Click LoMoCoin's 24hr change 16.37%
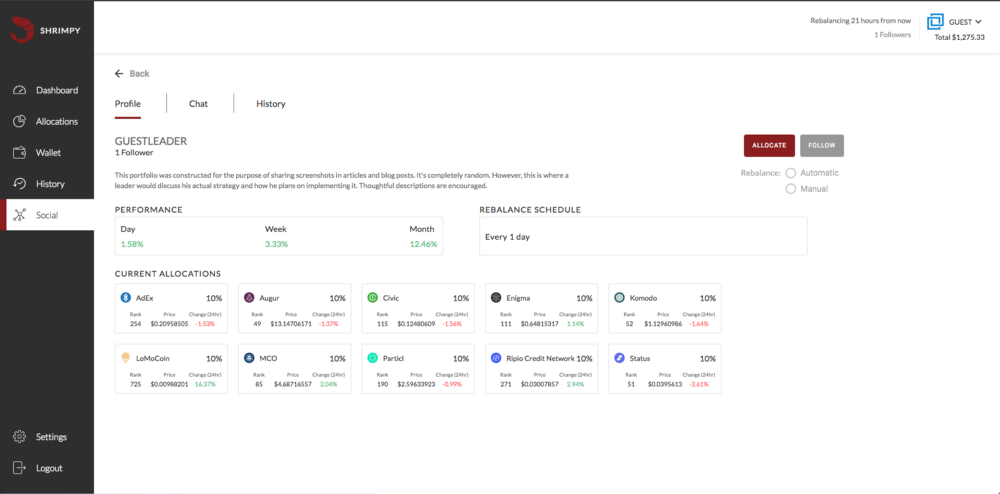Viewport: 1000px width, 494px height. (x=205, y=384)
